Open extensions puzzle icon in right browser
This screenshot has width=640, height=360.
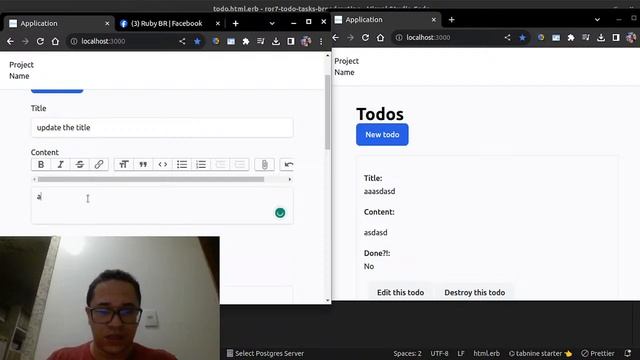tap(571, 38)
